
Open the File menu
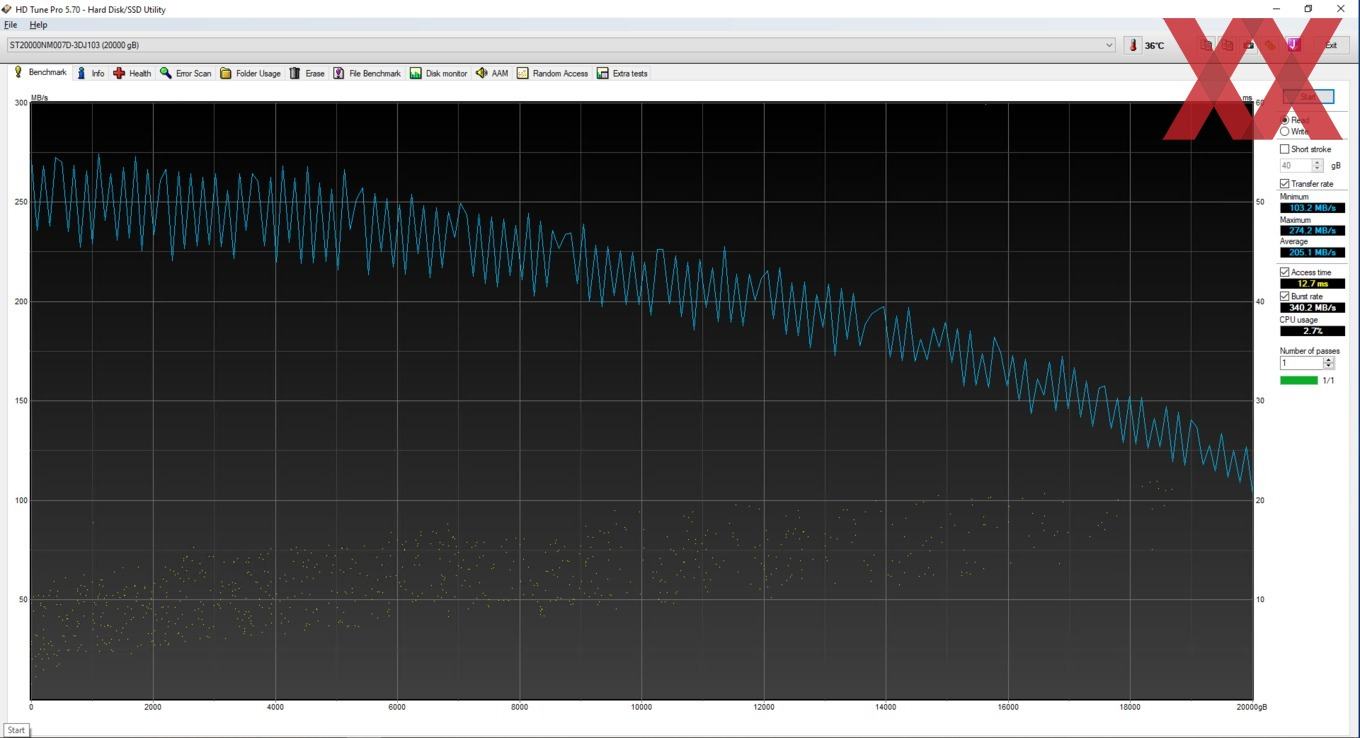pyautogui.click(x=11, y=25)
